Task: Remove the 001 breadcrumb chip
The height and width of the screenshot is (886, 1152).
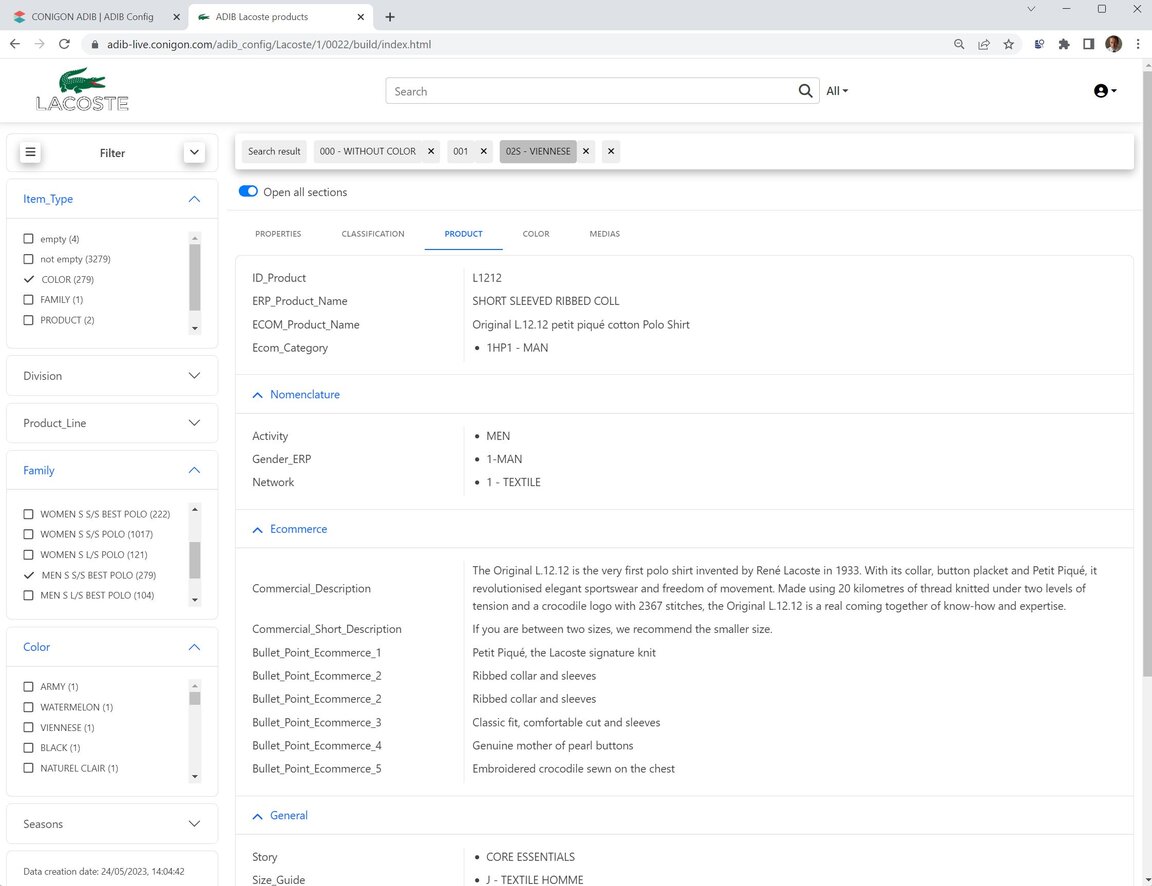Action: [483, 151]
